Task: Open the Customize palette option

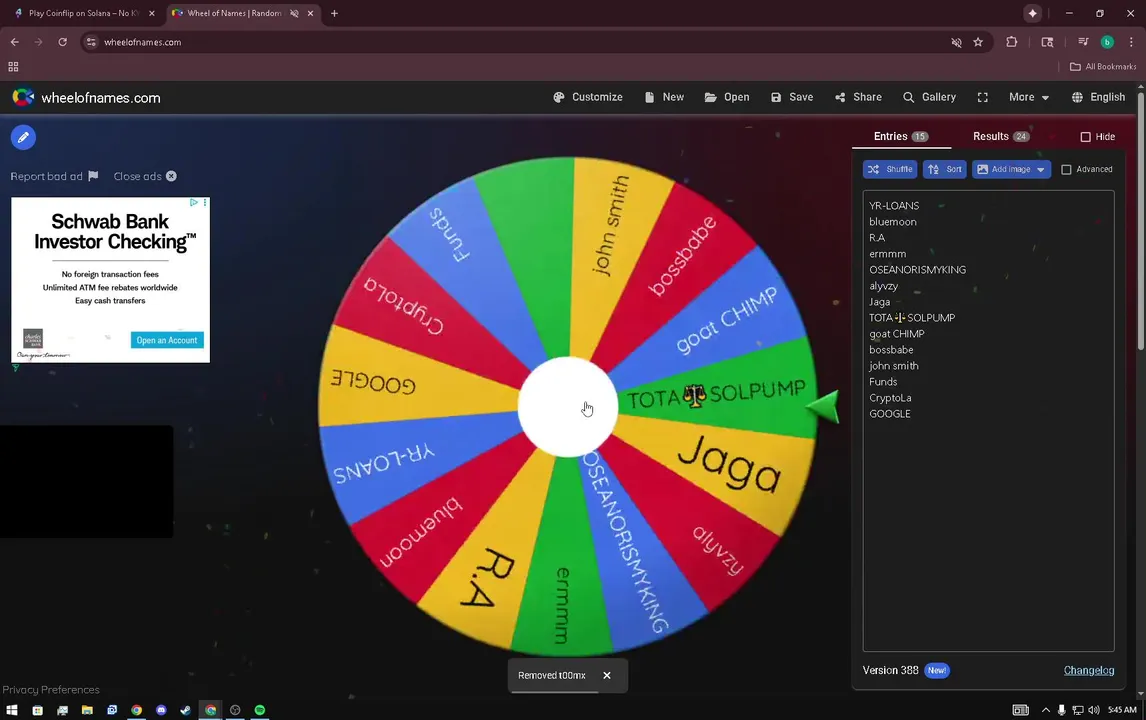Action: pos(588,97)
